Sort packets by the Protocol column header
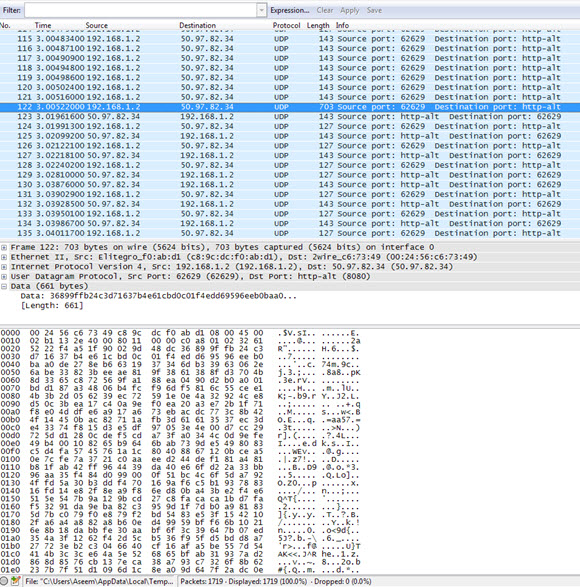Image resolution: width=580 pixels, height=587 pixels. pyautogui.click(x=286, y=25)
